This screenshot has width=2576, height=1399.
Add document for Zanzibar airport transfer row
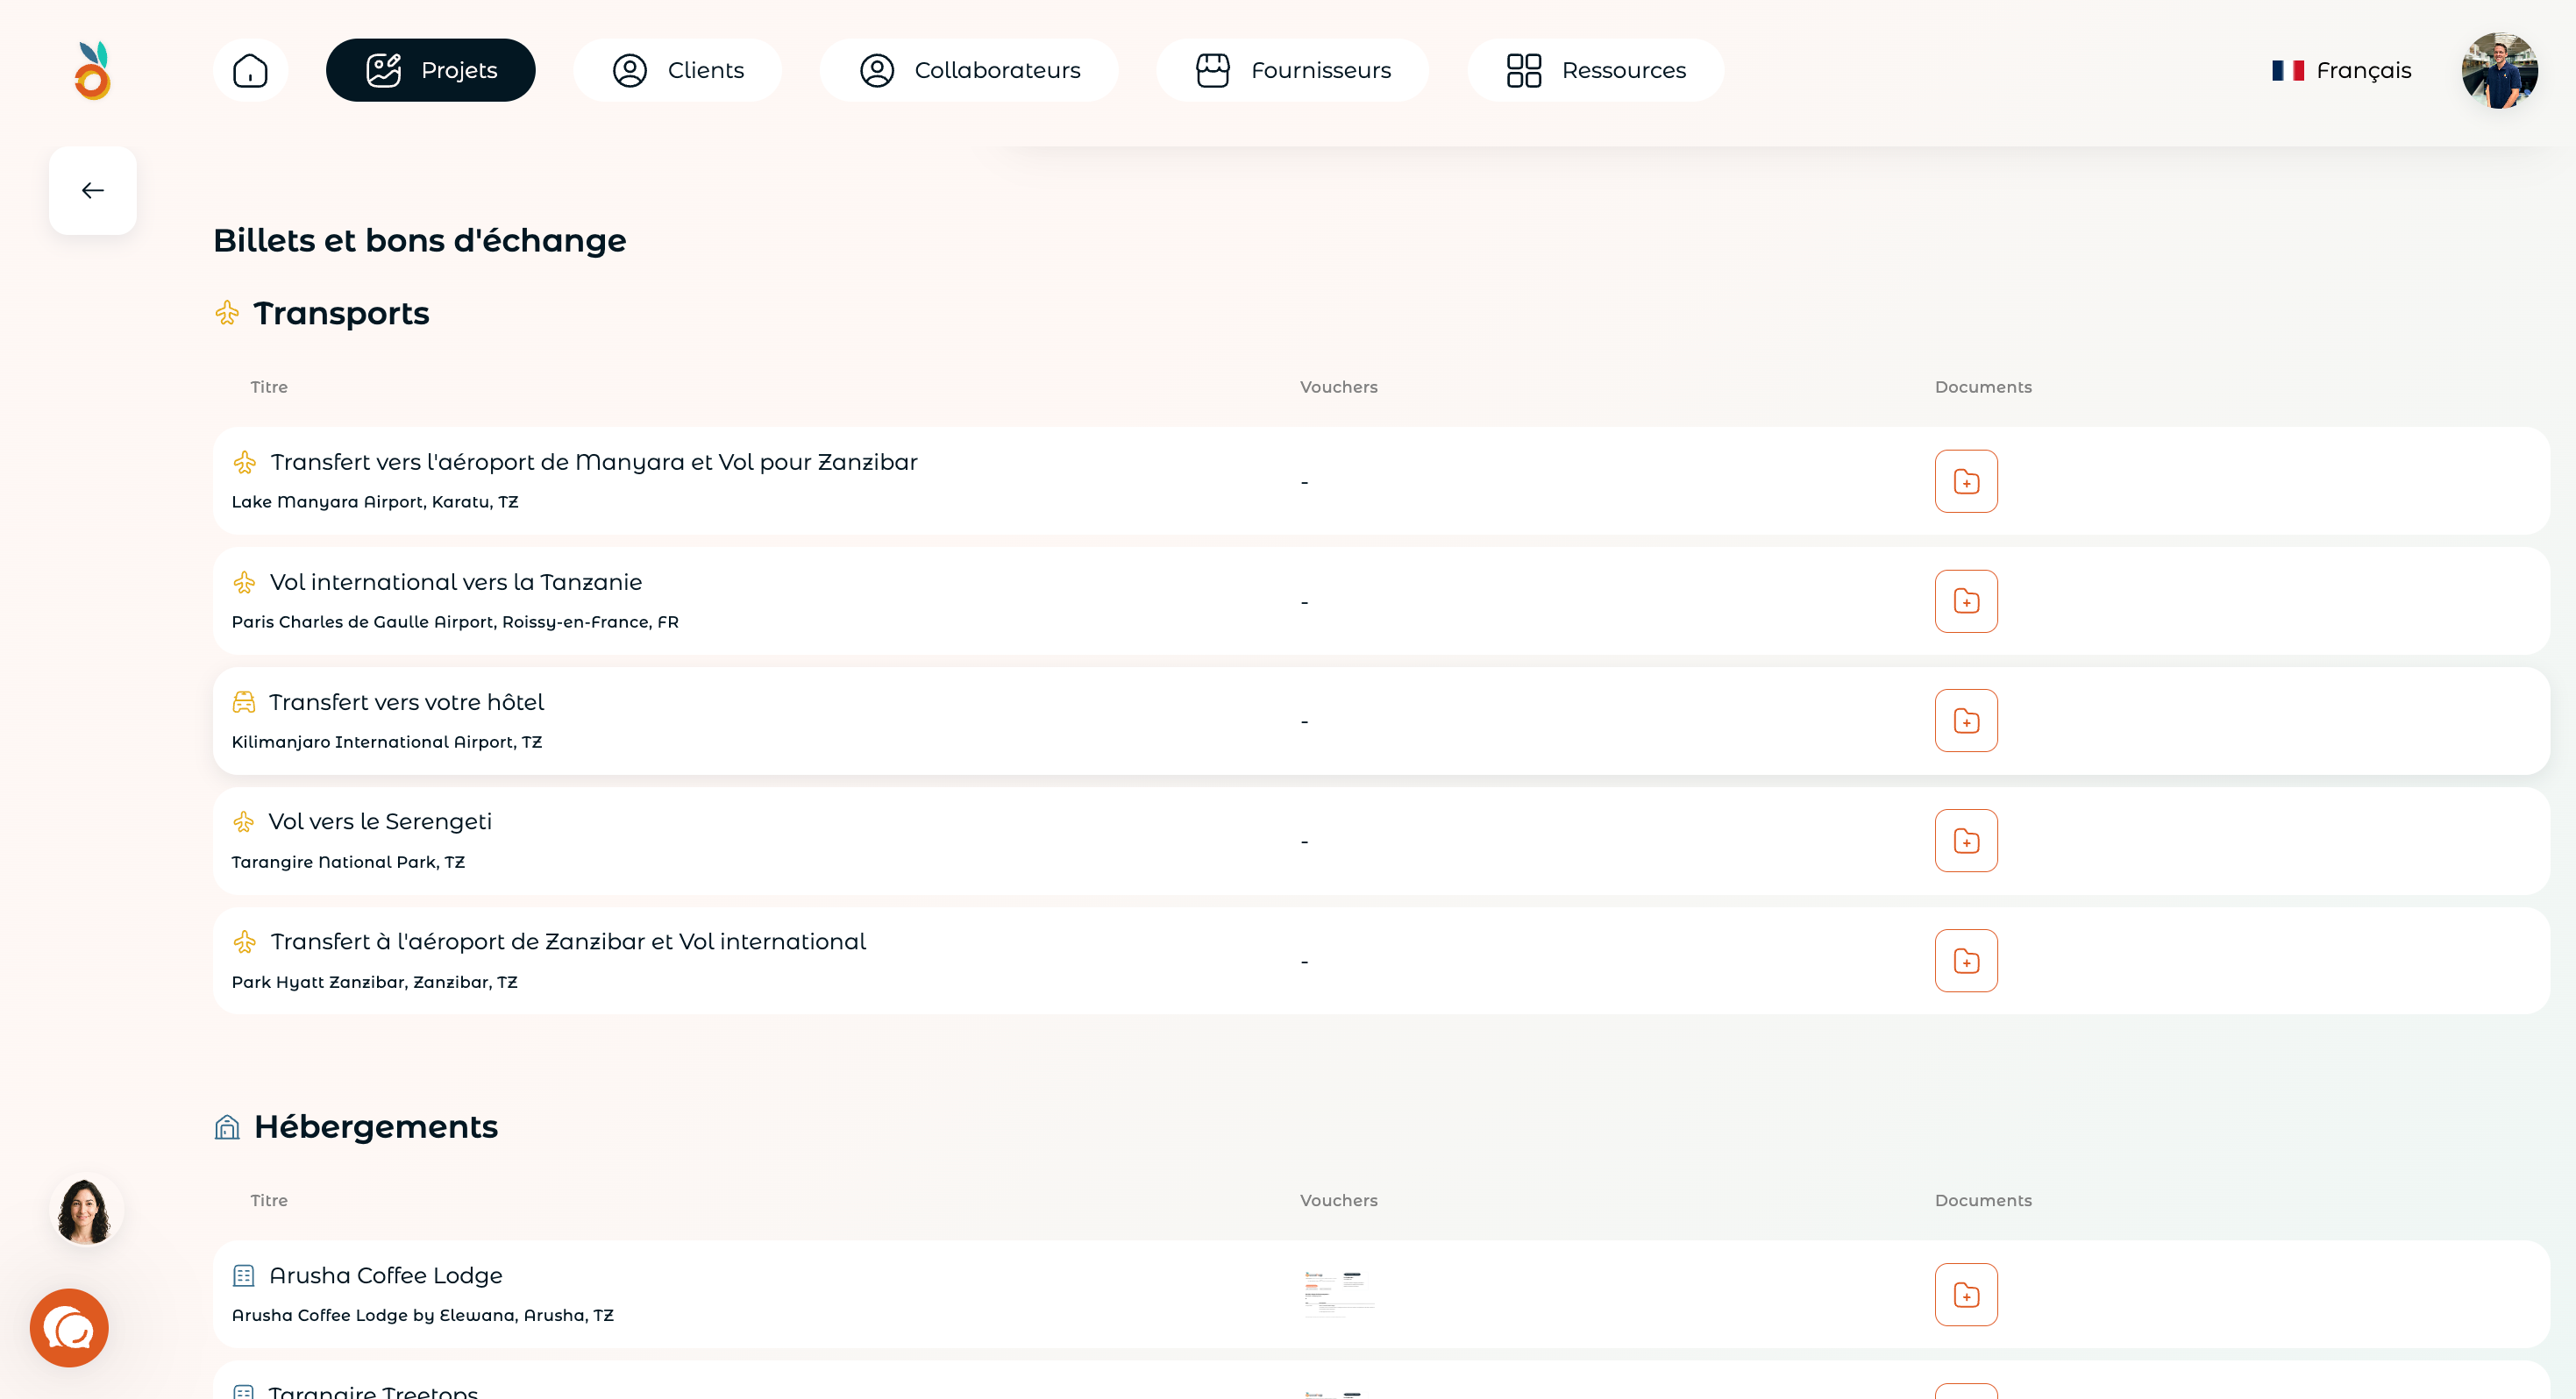[x=1966, y=960]
